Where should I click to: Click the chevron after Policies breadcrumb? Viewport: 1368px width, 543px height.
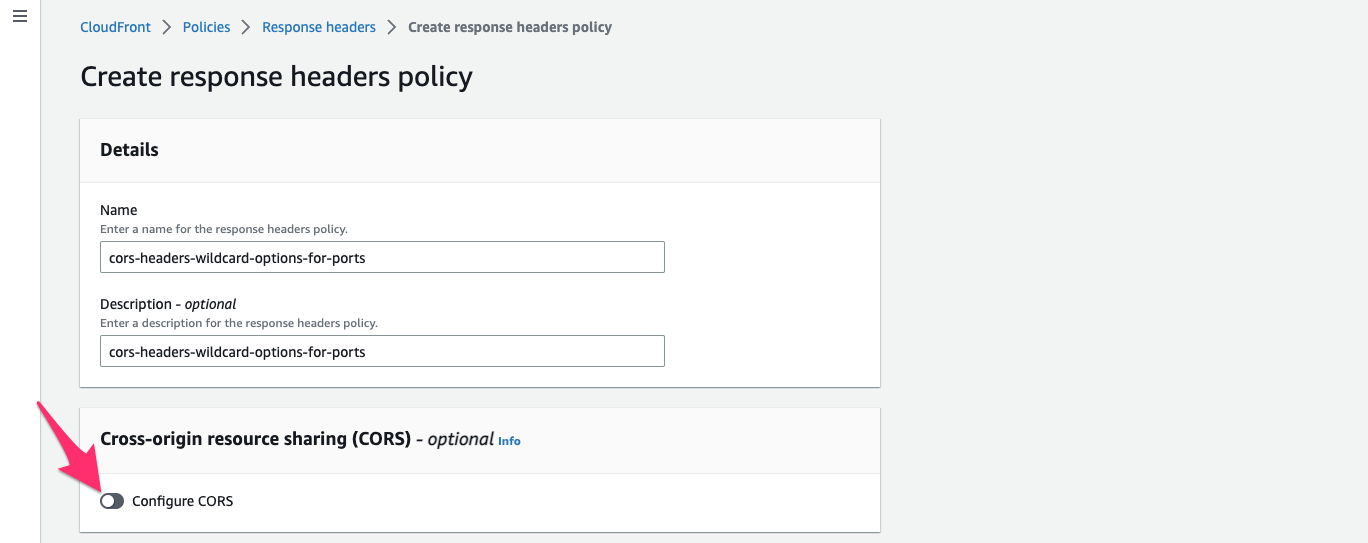click(x=246, y=27)
